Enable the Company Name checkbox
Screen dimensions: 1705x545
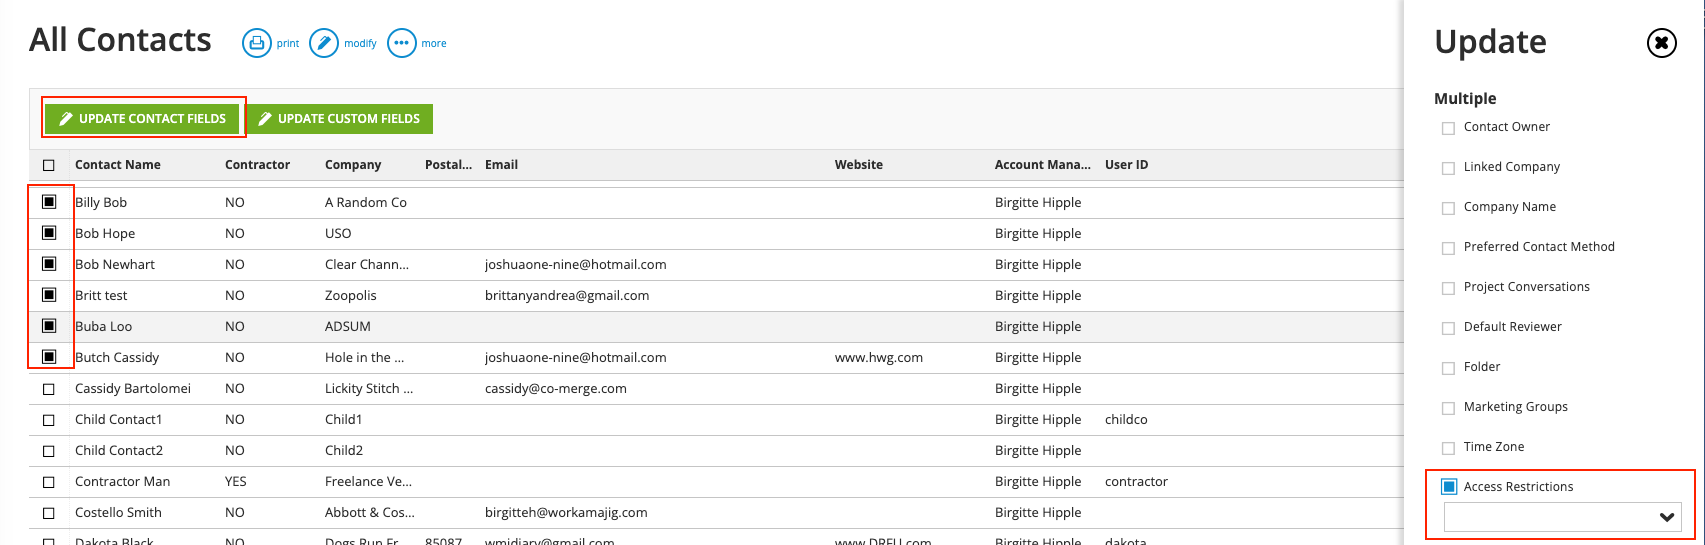1448,208
